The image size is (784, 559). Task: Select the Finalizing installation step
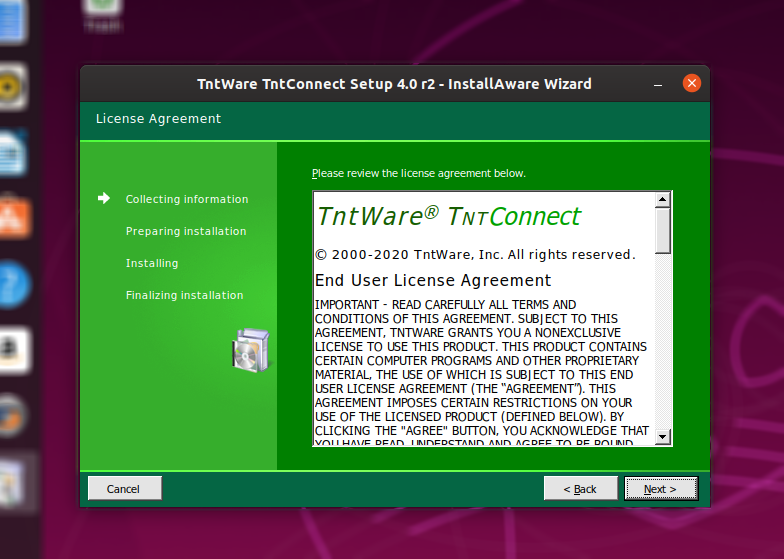coord(184,295)
